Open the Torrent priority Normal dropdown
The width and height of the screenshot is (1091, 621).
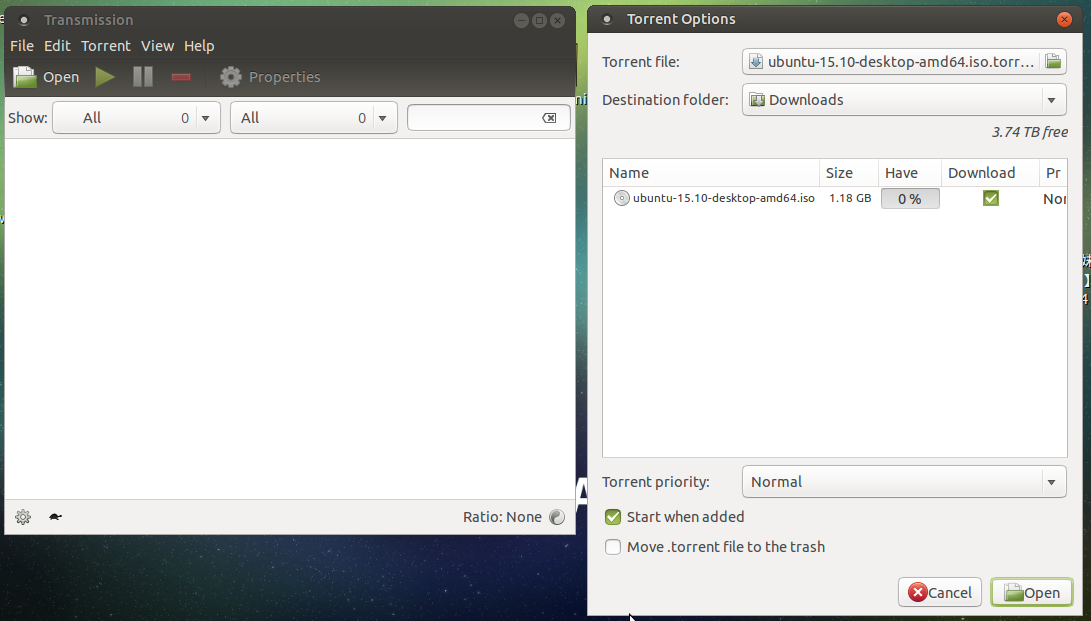904,481
